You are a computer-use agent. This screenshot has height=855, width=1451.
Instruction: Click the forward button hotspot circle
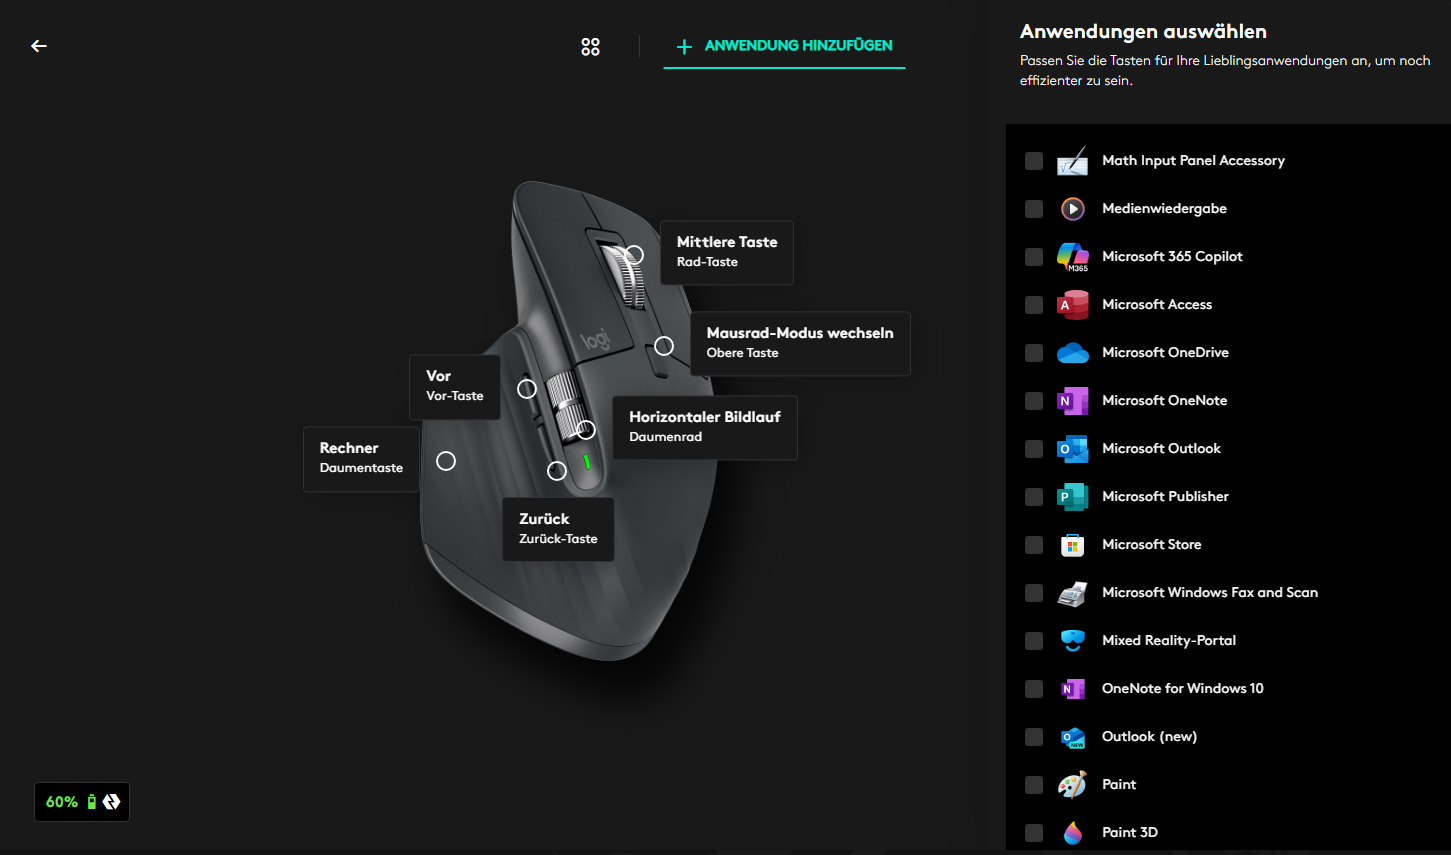(x=527, y=388)
